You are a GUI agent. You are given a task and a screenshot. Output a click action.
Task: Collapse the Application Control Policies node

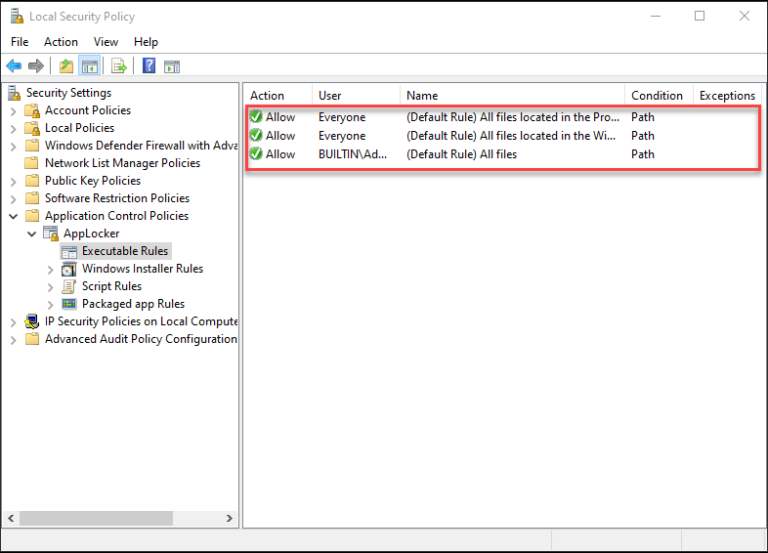click(14, 216)
